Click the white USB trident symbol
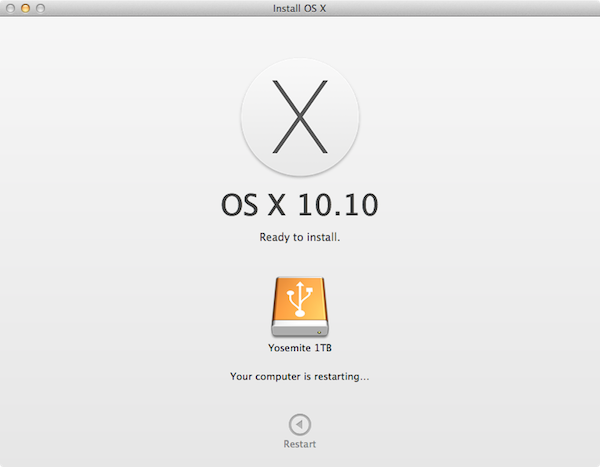This screenshot has height=467, width=600. [x=300, y=299]
